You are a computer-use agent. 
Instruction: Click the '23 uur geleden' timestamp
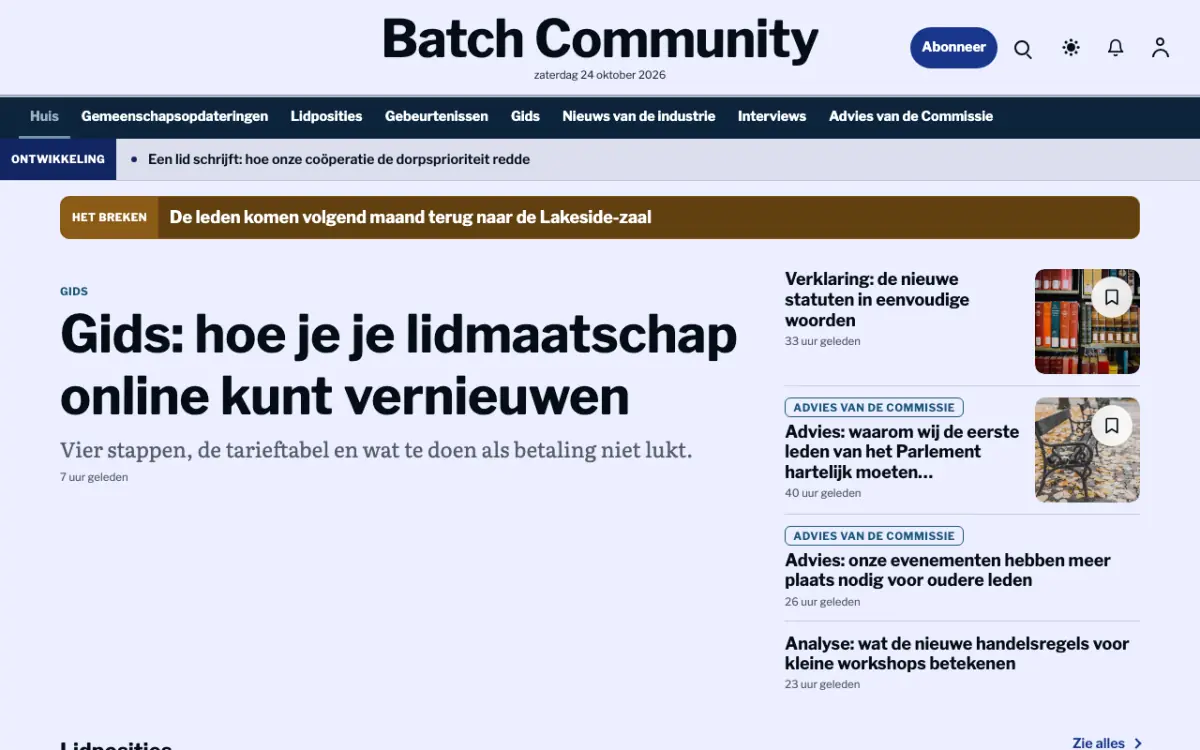point(823,685)
